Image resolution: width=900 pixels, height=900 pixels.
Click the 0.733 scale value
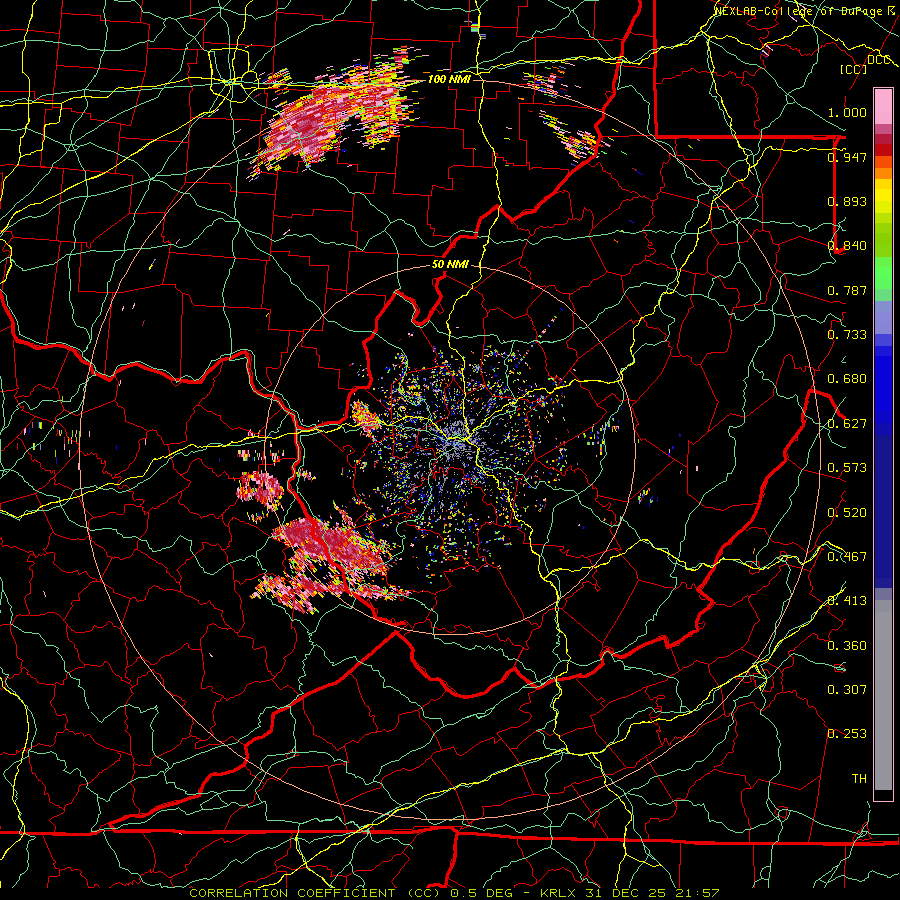(x=847, y=335)
